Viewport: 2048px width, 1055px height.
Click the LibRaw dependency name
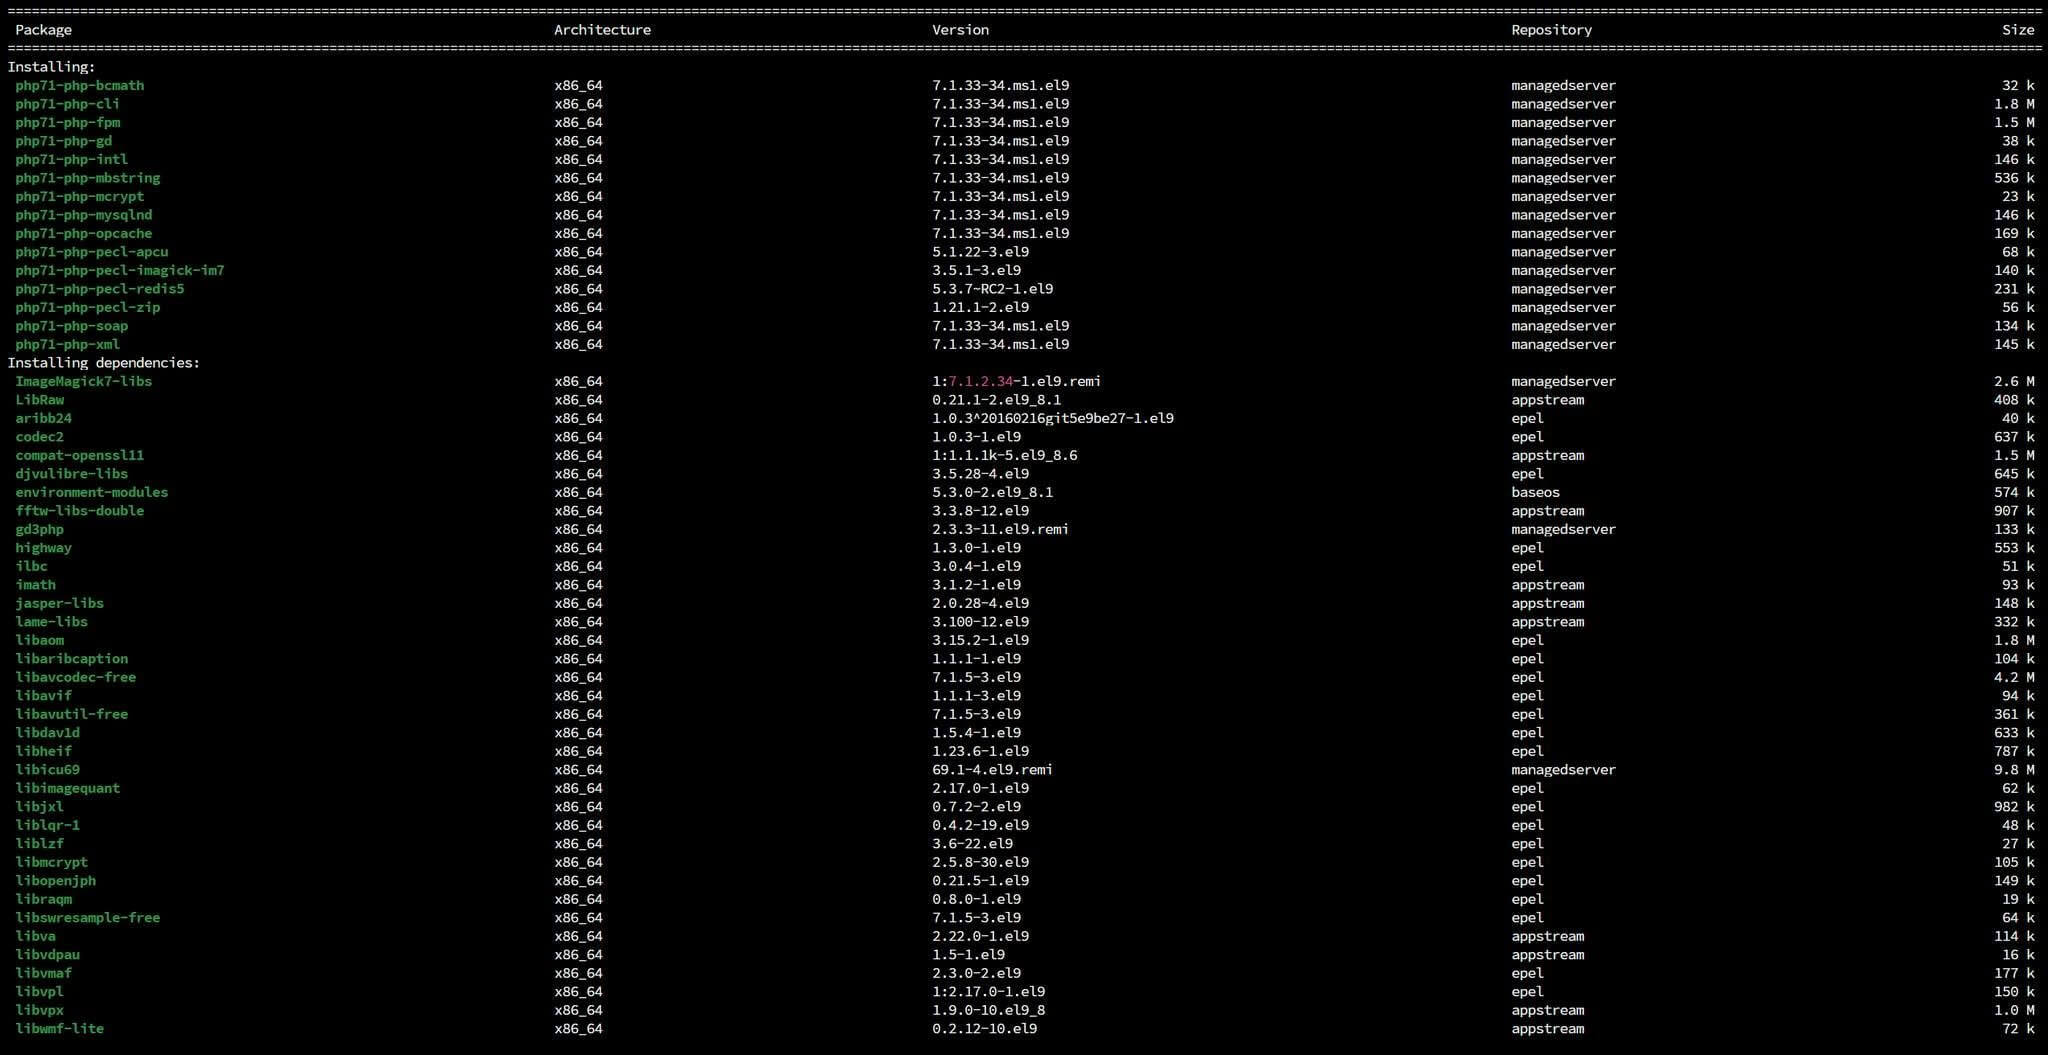click(39, 400)
